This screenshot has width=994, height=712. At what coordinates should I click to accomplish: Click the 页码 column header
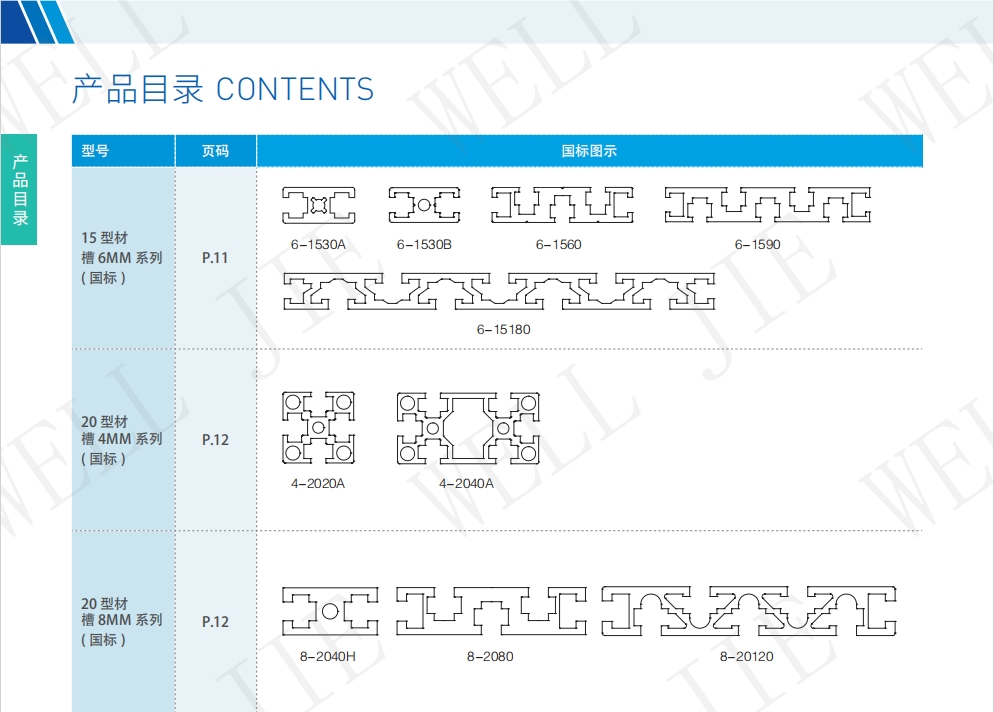pyautogui.click(x=217, y=150)
